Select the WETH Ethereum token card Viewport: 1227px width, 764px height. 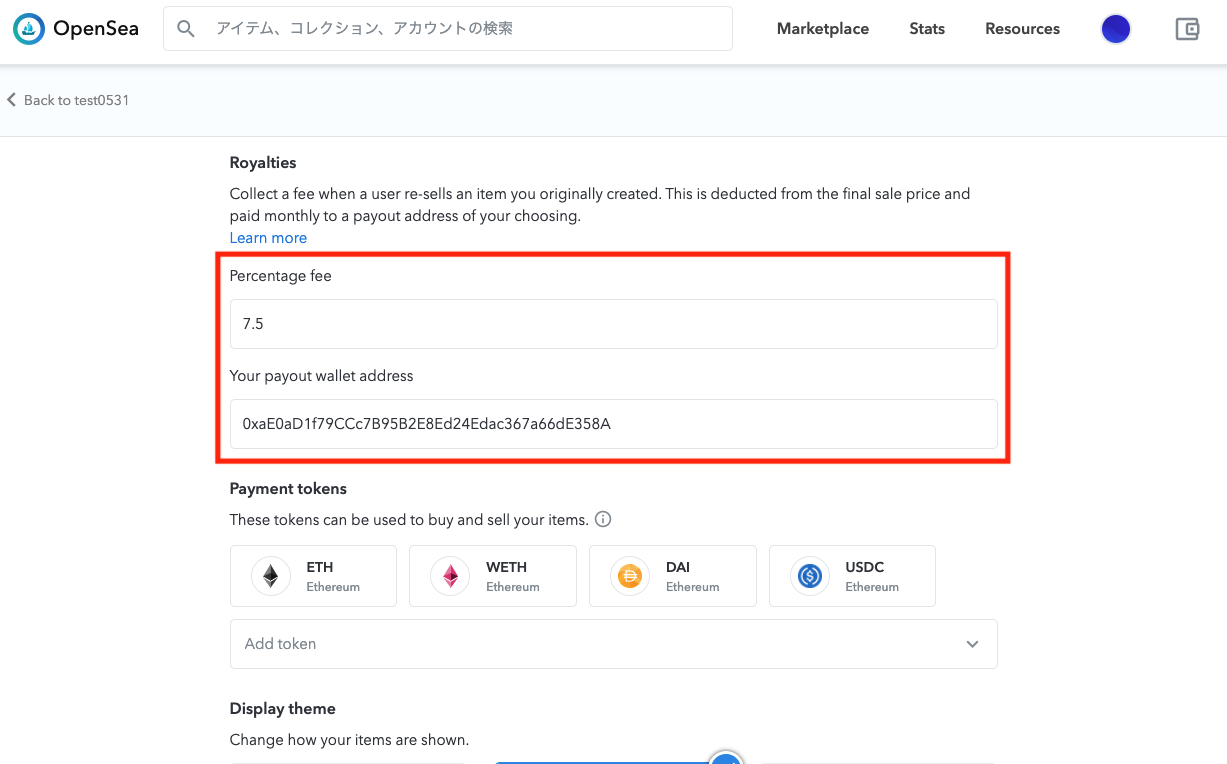[493, 576]
